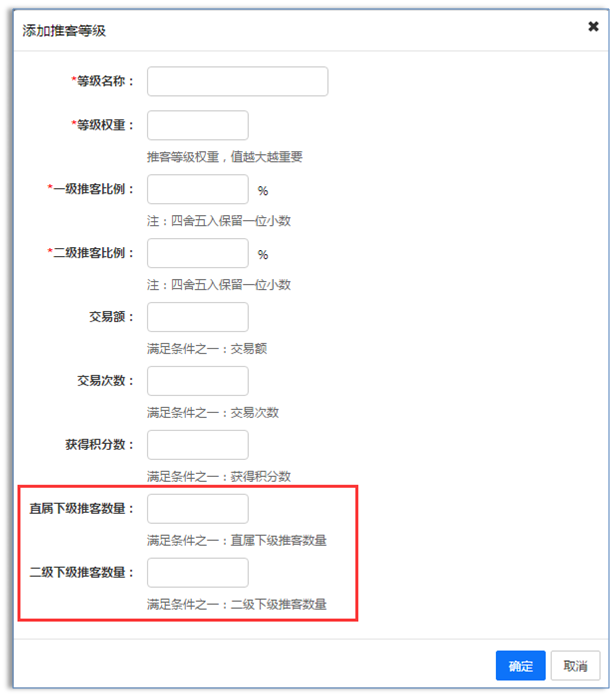Cancel using the 取消 button

(x=576, y=665)
